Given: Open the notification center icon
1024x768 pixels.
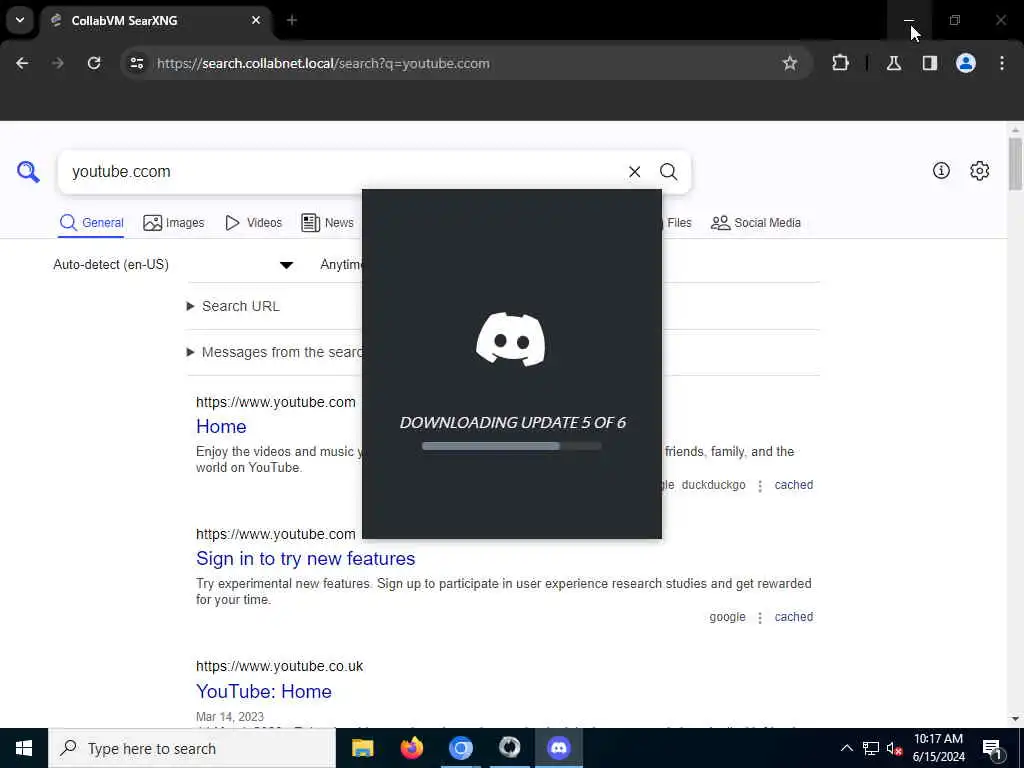Looking at the screenshot, I should click(x=993, y=748).
